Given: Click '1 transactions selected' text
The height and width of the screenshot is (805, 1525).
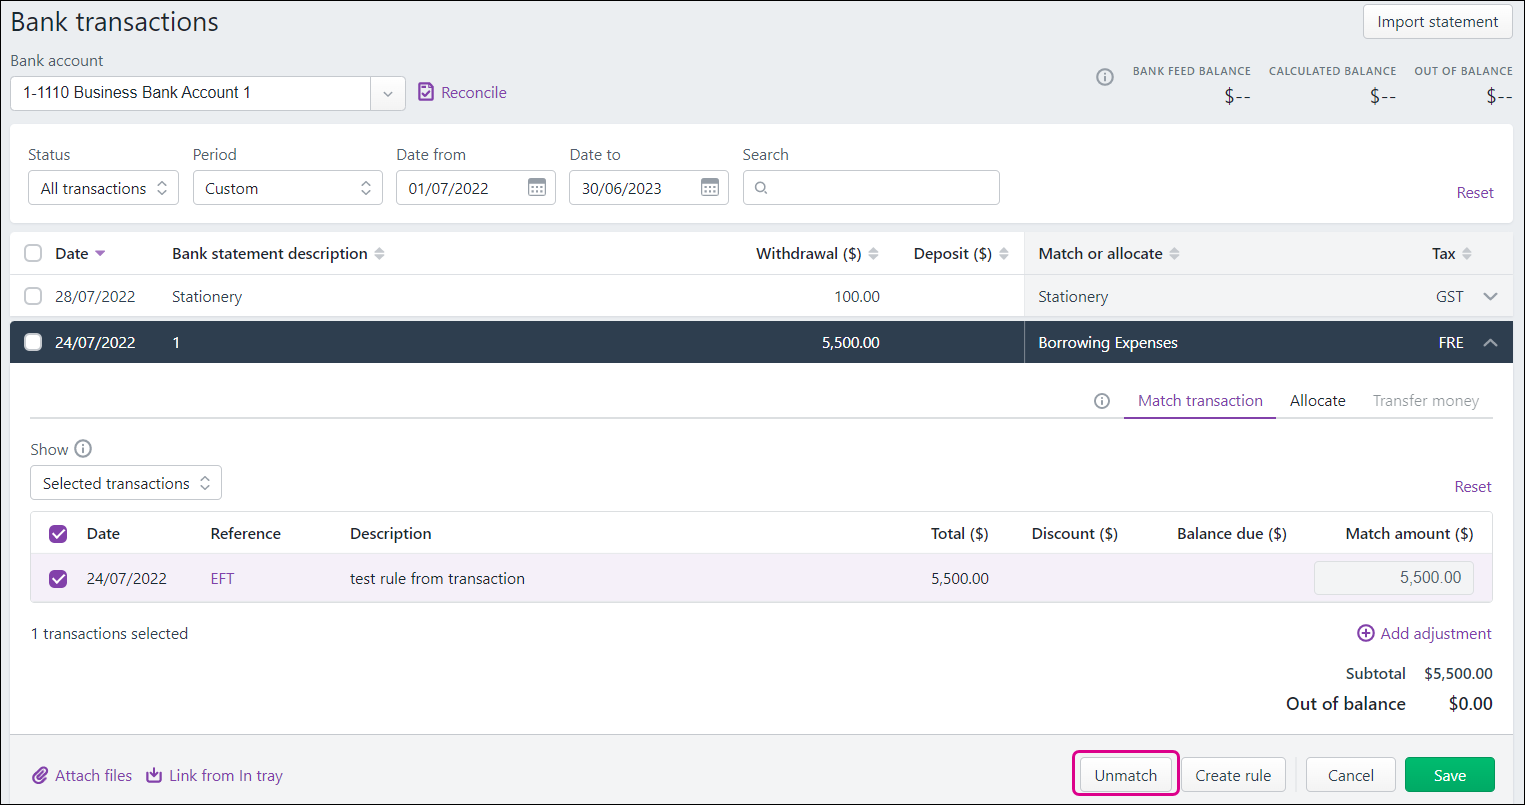Looking at the screenshot, I should pos(110,633).
